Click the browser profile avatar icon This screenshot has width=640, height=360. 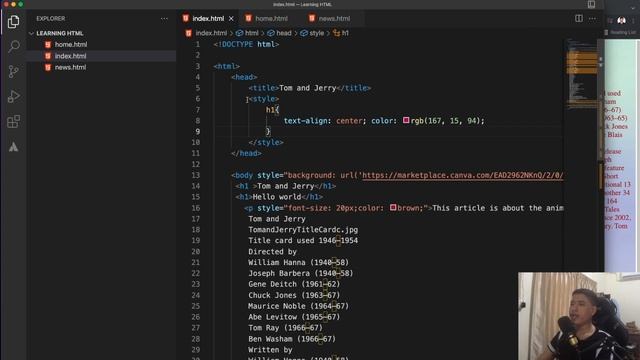pos(622,20)
